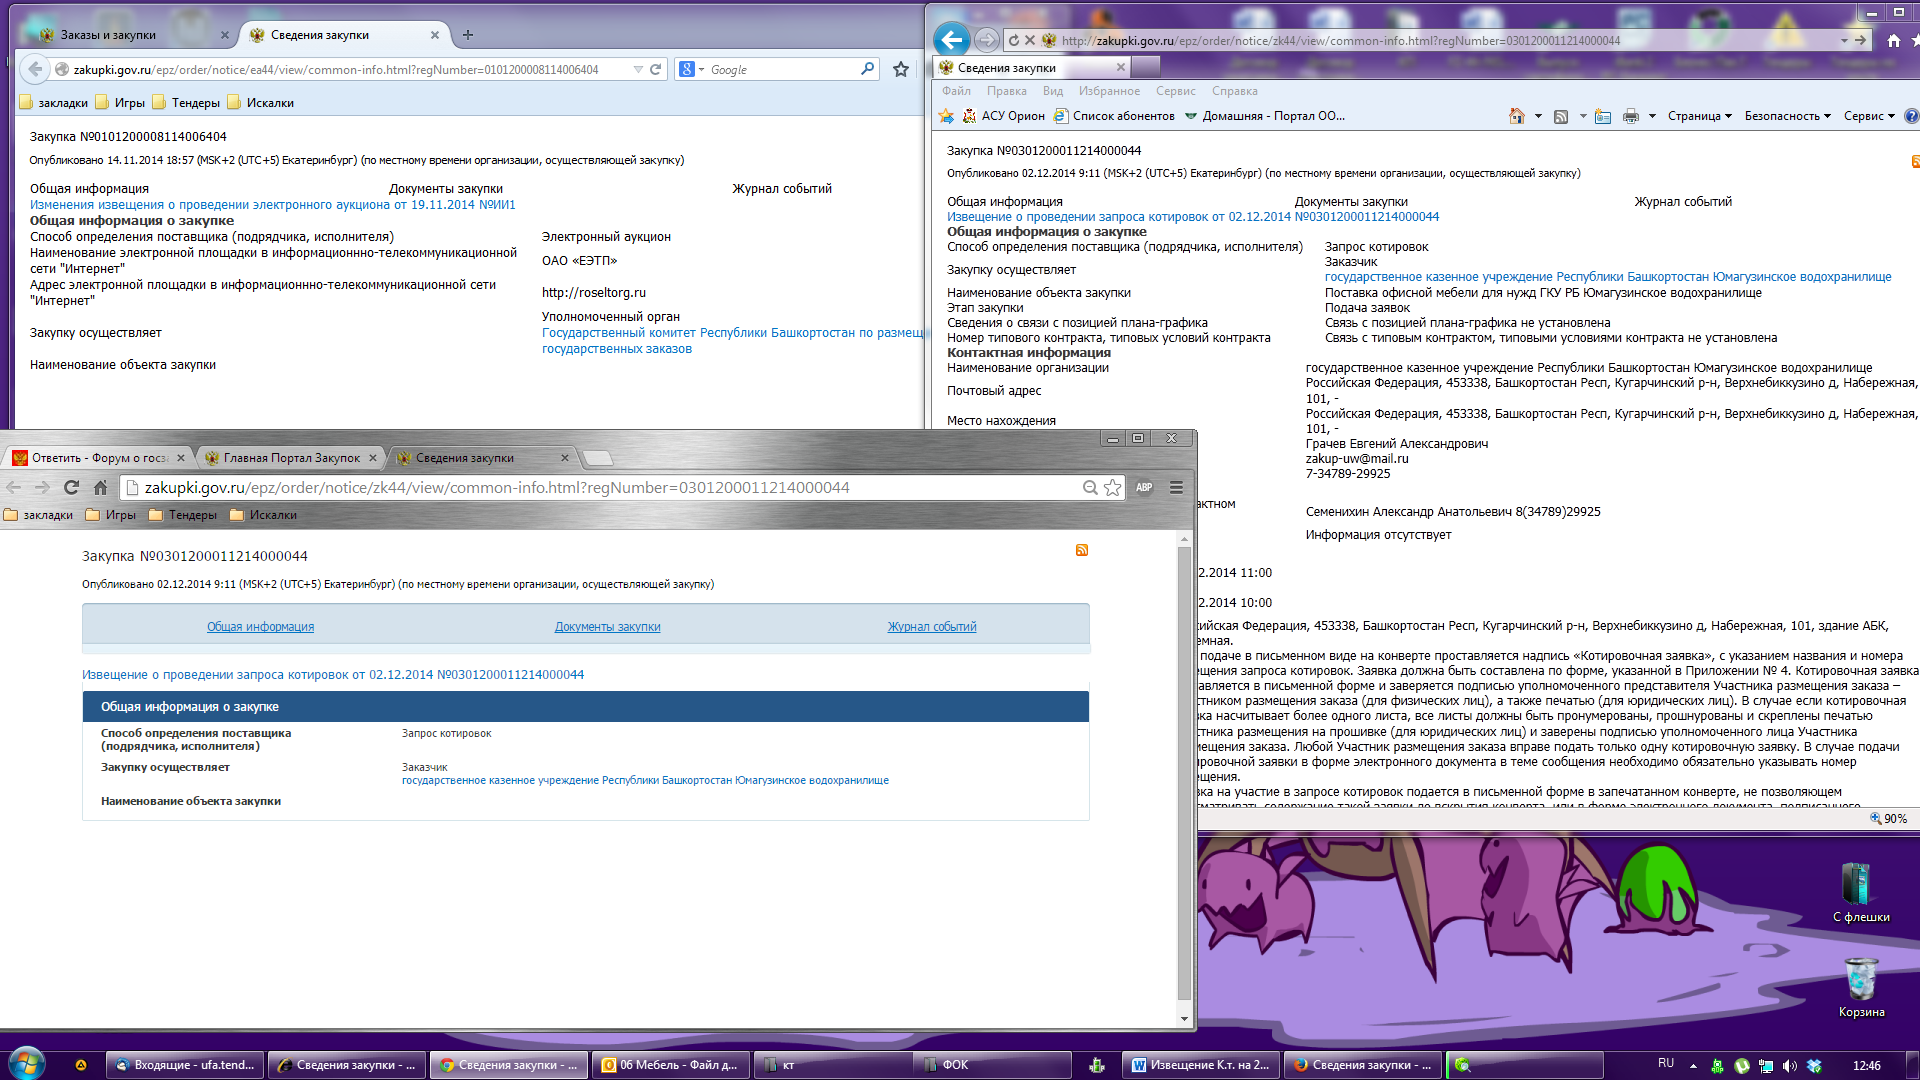Click Chrome's home icon beside address bar
1930x1088 pixels.
[101, 490]
